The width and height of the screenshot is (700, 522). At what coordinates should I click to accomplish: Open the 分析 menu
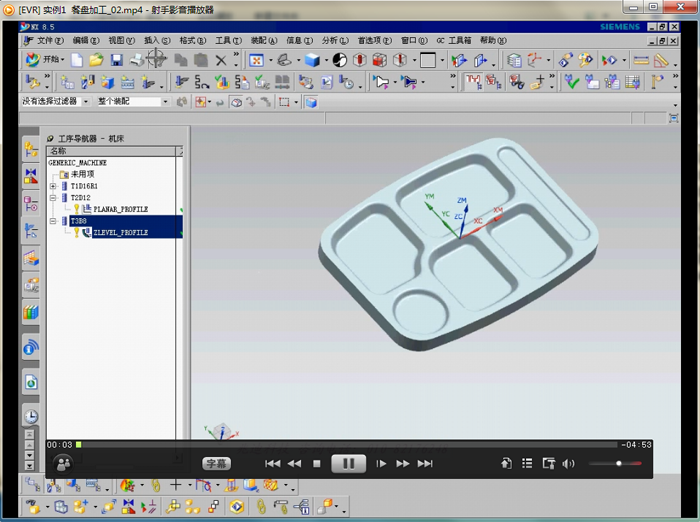point(331,41)
